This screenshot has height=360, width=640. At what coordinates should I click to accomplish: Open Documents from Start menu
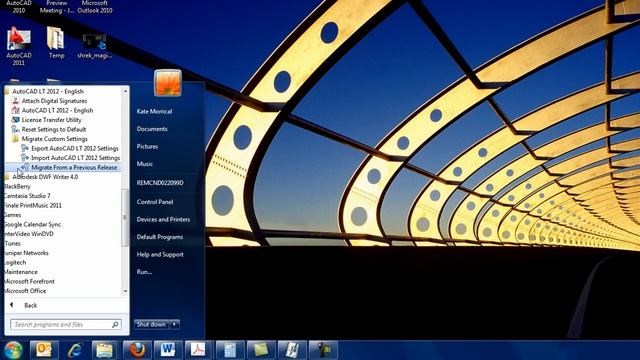point(152,129)
